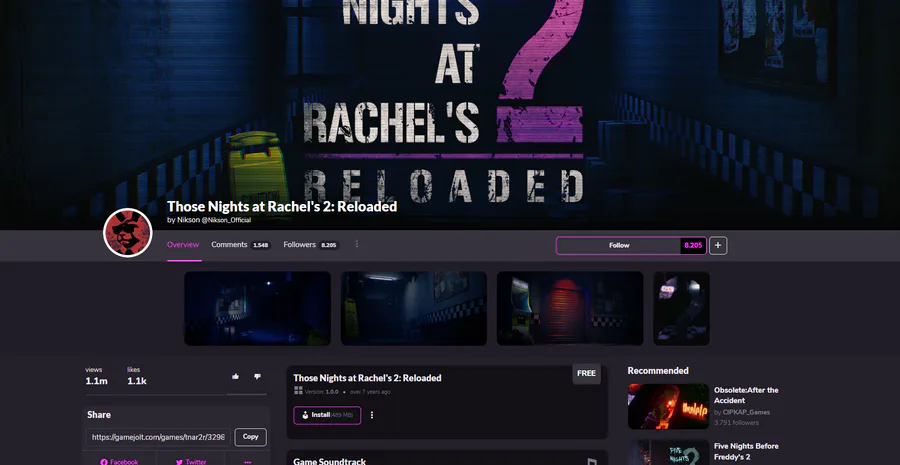The image size is (900, 465).
Task: Open Five Nights Before Freddy's 2 recommendation
Action: (746, 451)
